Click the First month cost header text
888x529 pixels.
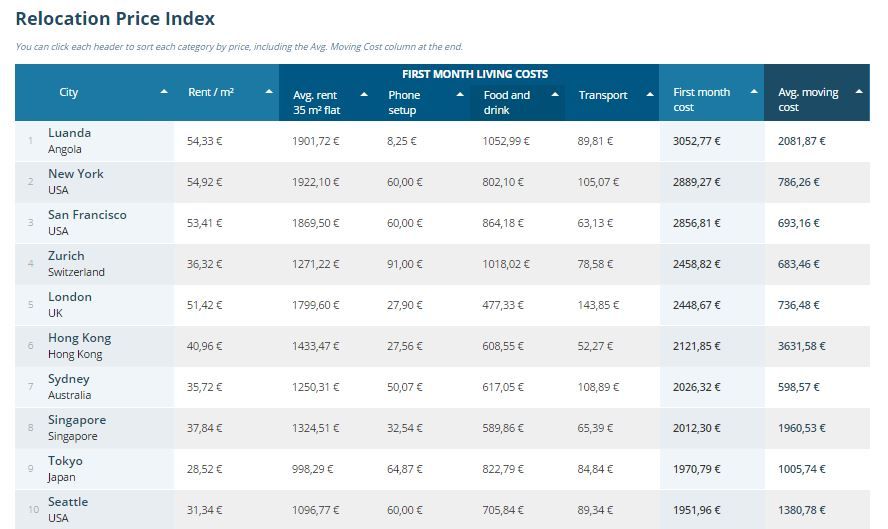coord(701,99)
